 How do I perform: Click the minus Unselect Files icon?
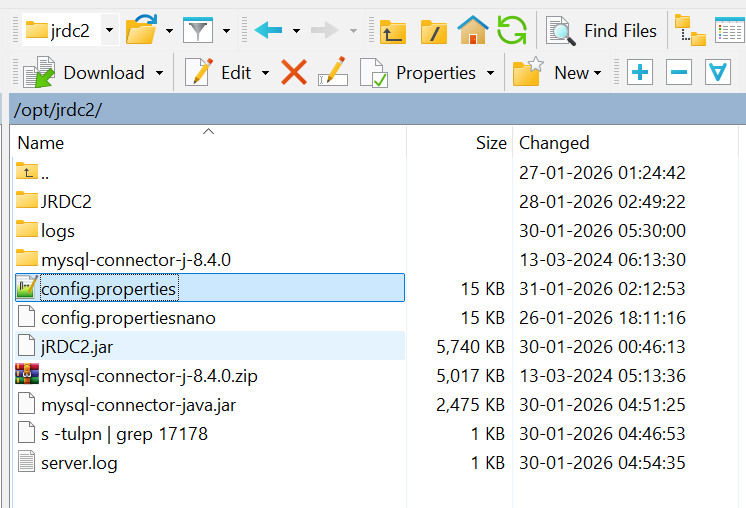(x=678, y=72)
